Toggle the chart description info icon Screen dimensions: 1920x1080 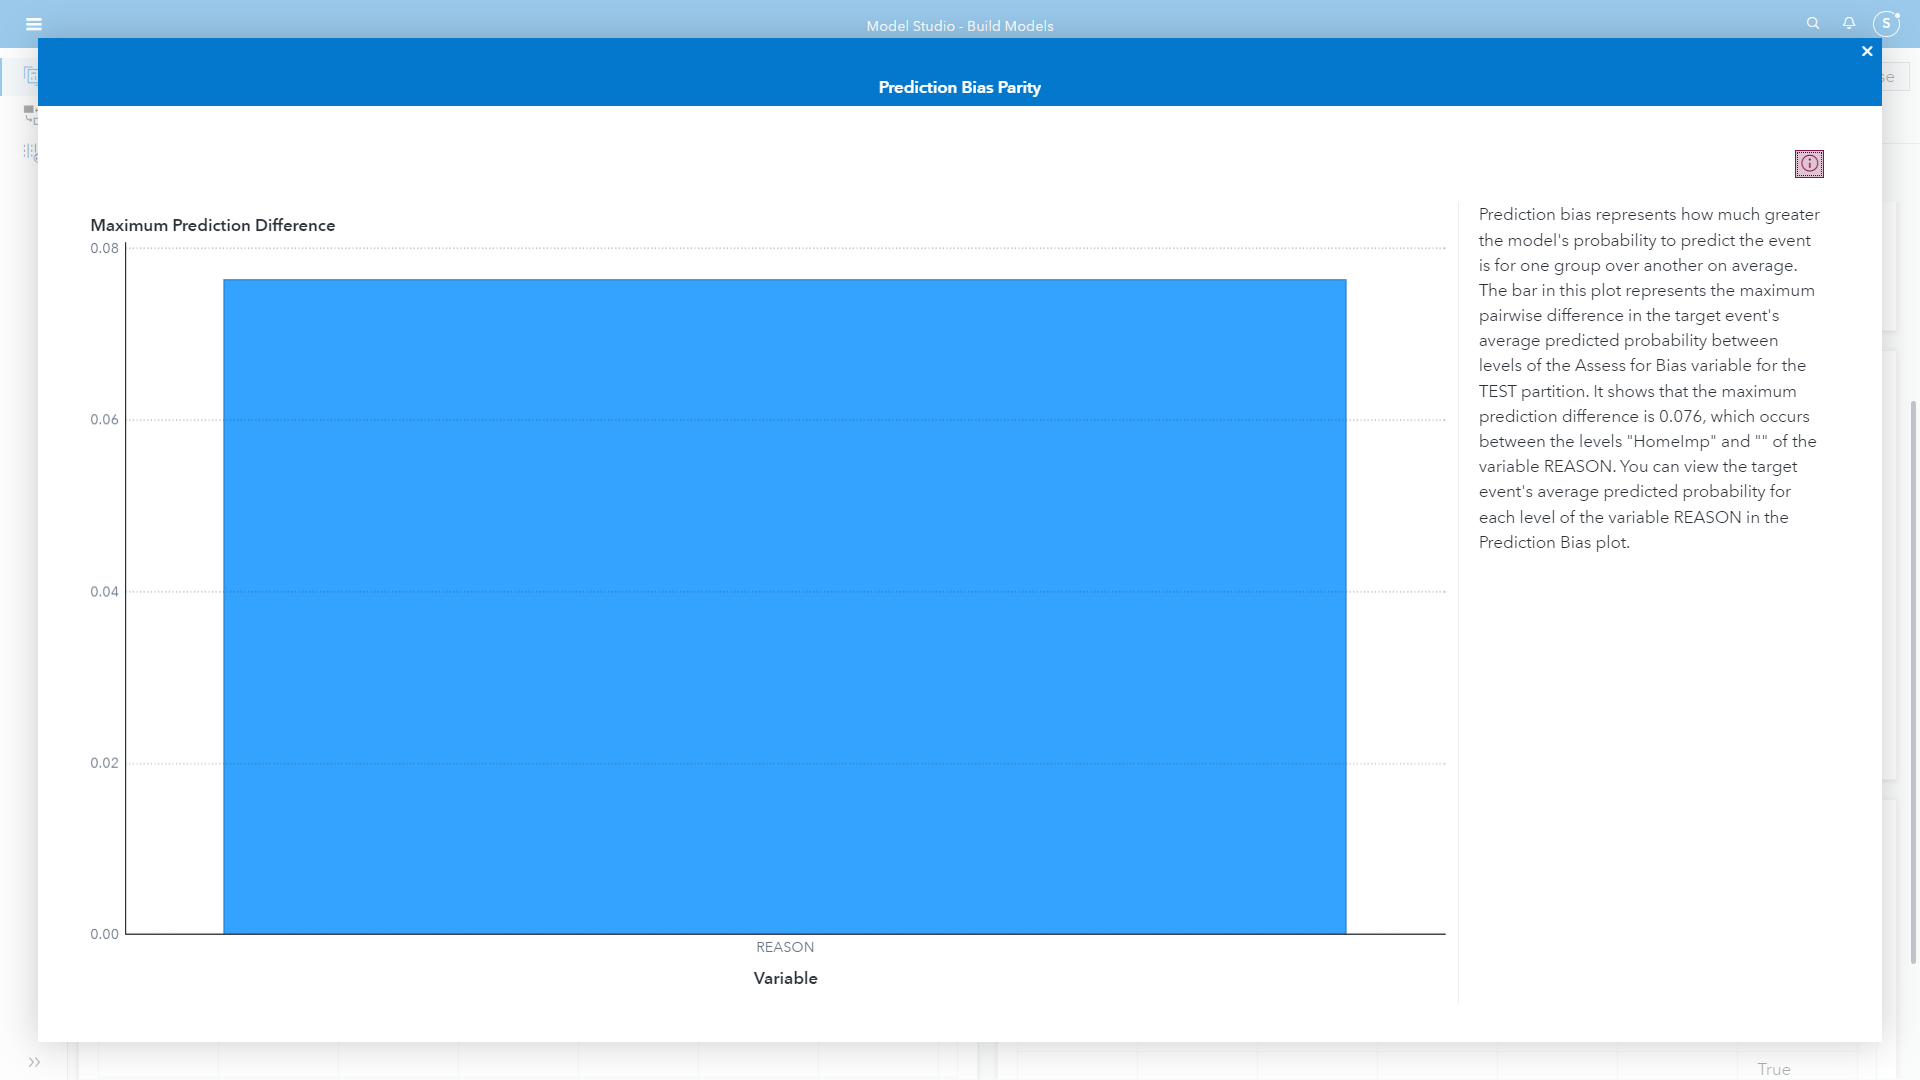(x=1809, y=164)
